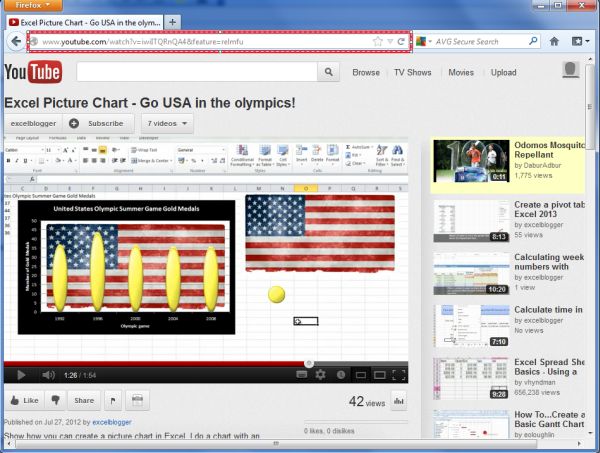This screenshot has height=453, width=600.
Task: Open Create a pivot table video thumbnail
Action: pyautogui.click(x=471, y=221)
